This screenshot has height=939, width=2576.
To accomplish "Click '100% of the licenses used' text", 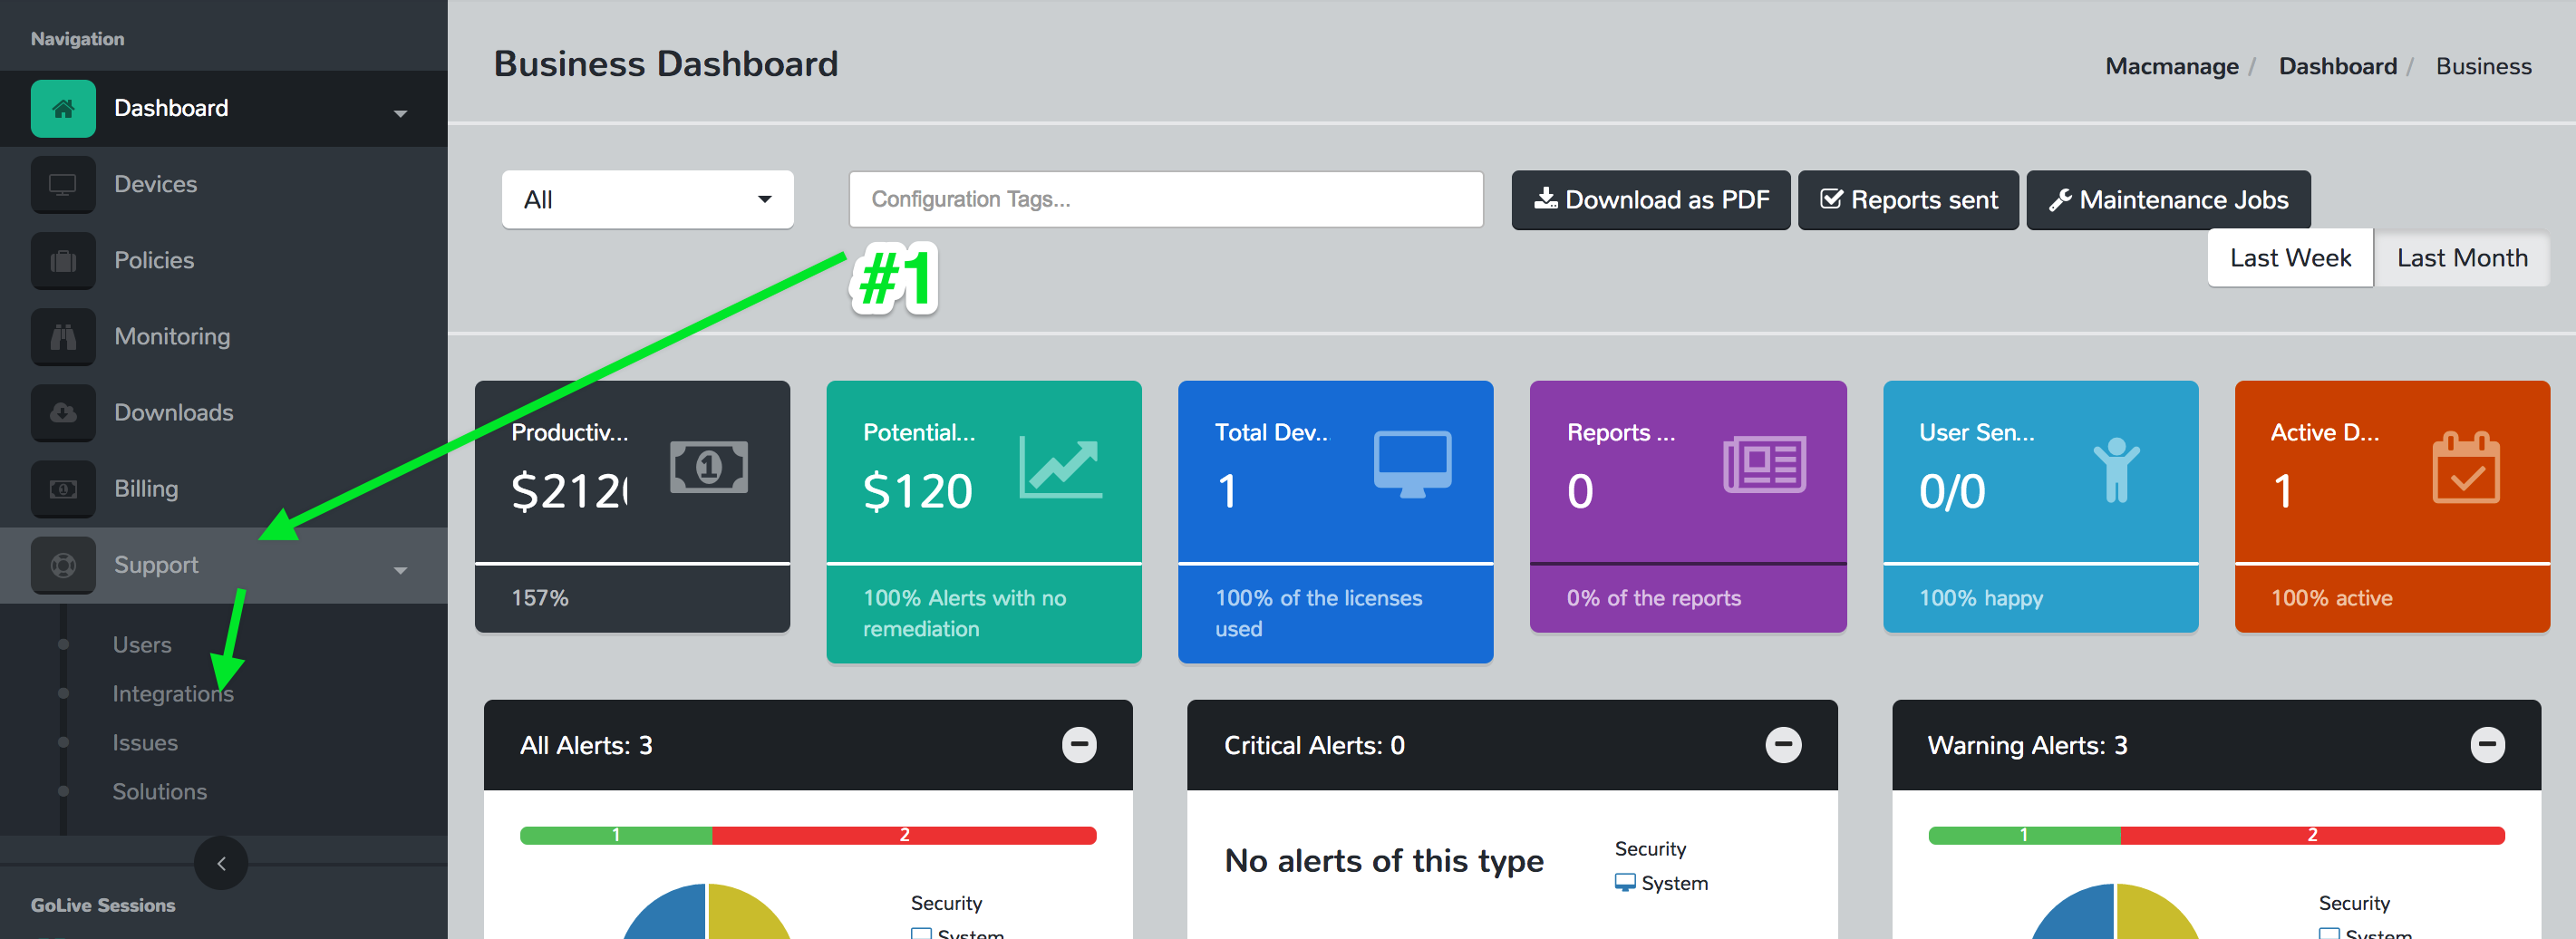I will pyautogui.click(x=1318, y=613).
